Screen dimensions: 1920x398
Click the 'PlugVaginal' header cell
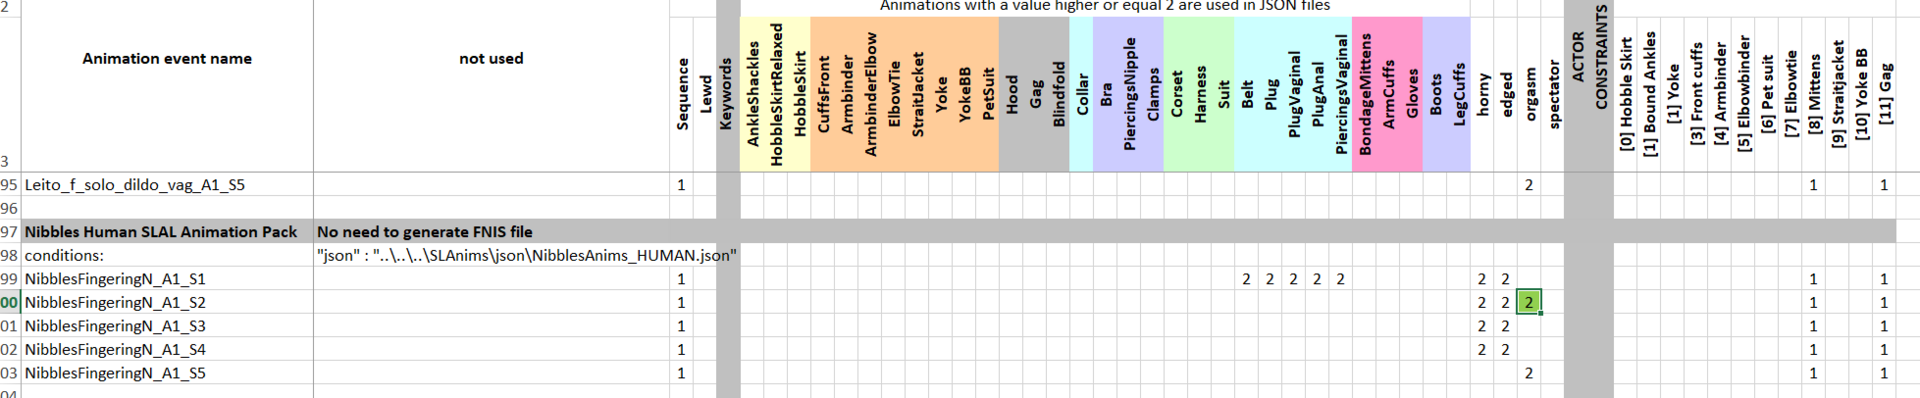[1294, 94]
